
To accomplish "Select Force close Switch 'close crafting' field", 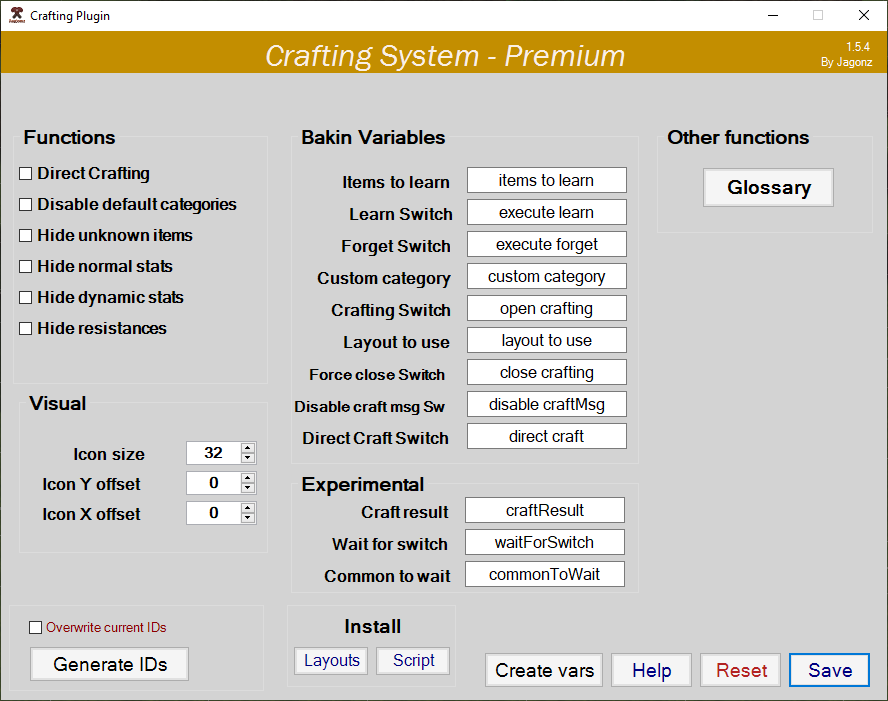I will point(547,372).
